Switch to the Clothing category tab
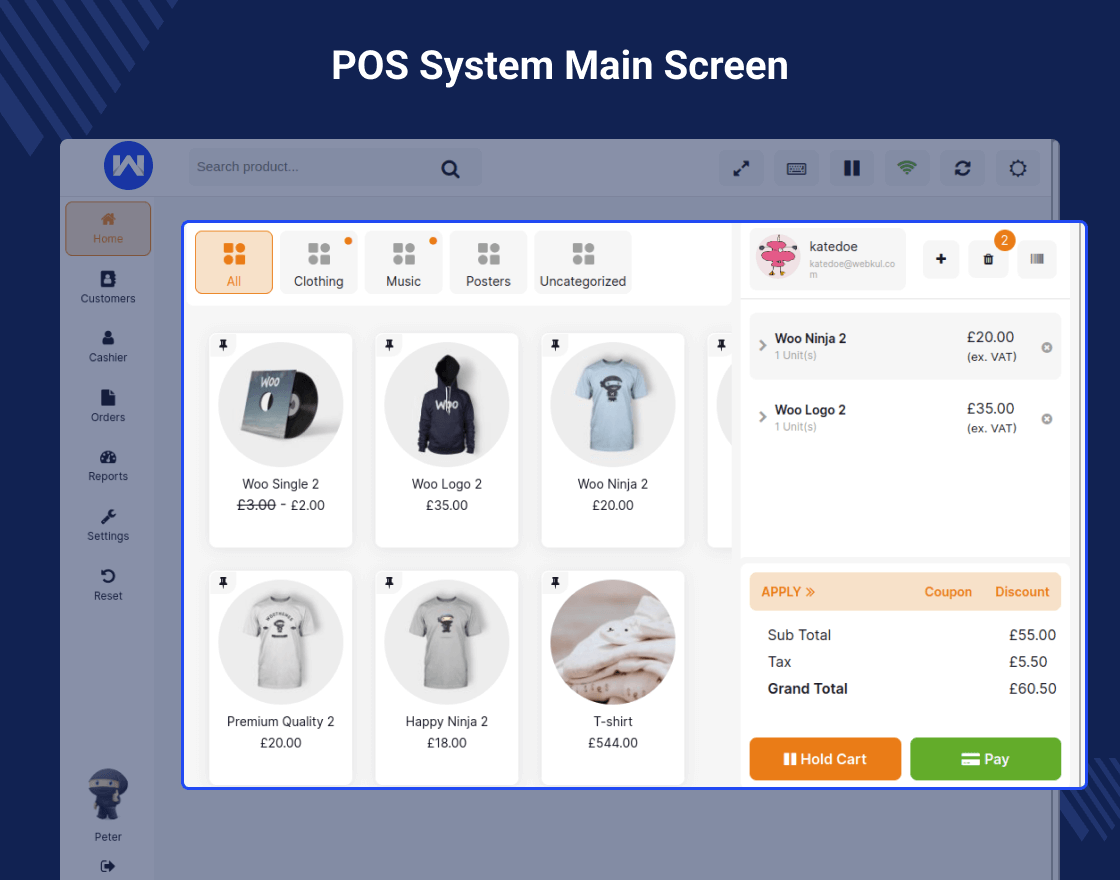 [318, 262]
